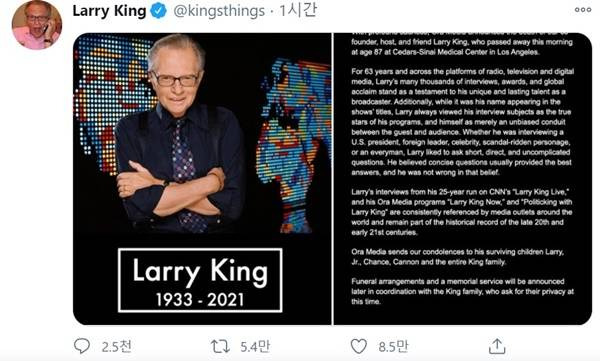This screenshot has height=361, width=600.
Task: Click the reply speech bubble icon
Action: 82,346
